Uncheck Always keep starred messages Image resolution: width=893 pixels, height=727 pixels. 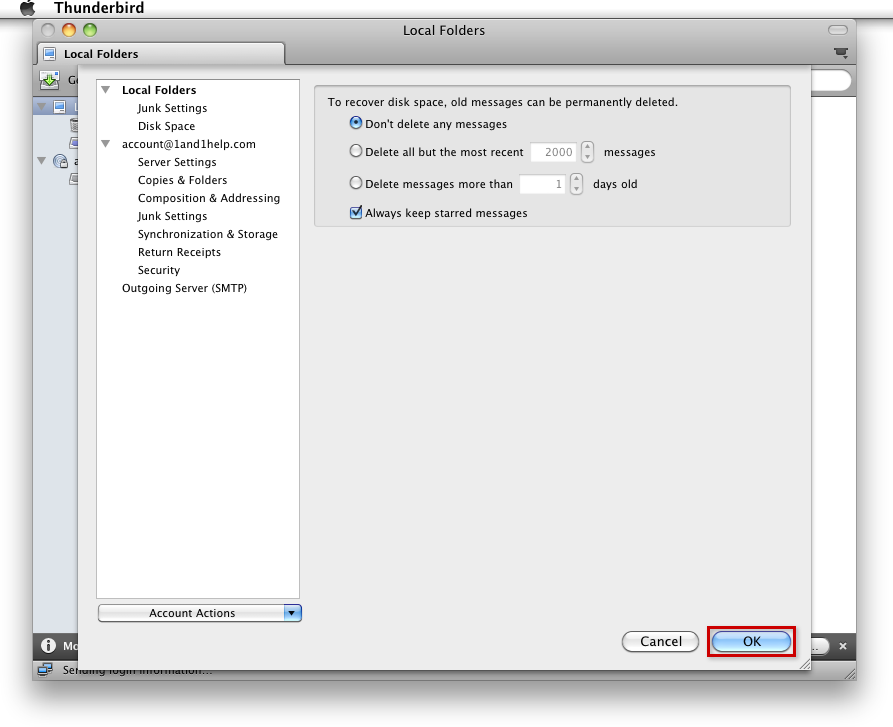tap(356, 212)
